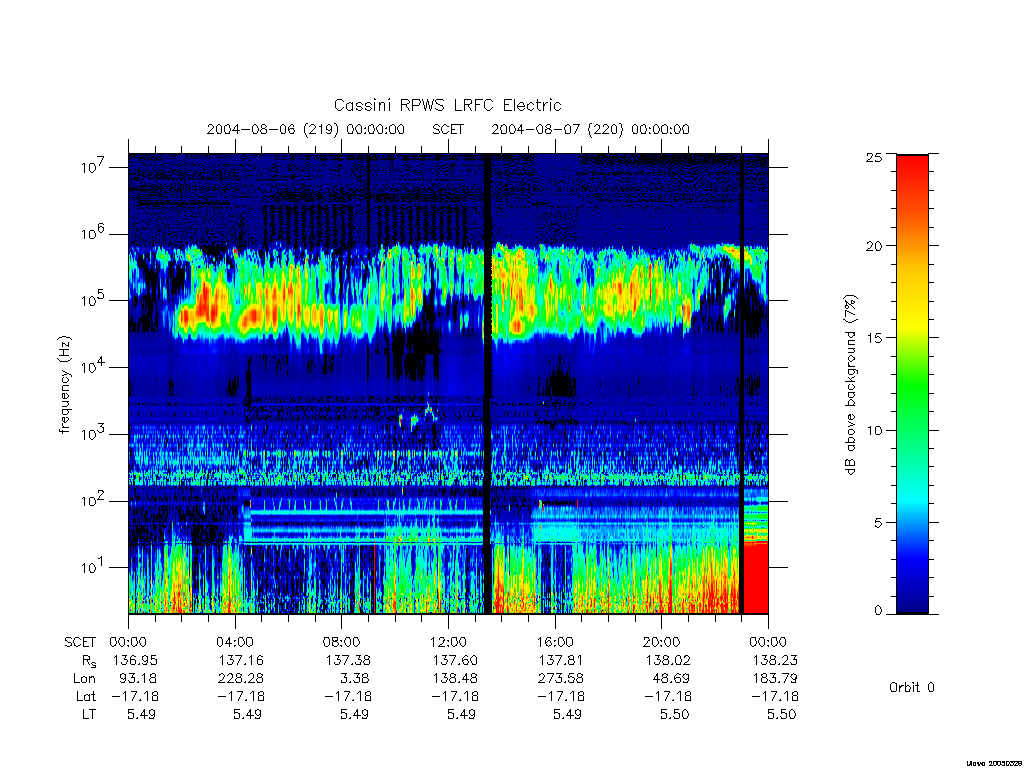Click the 10^2 frequency tick label
This screenshot has height=768, width=1024.
pyautogui.click(x=93, y=501)
